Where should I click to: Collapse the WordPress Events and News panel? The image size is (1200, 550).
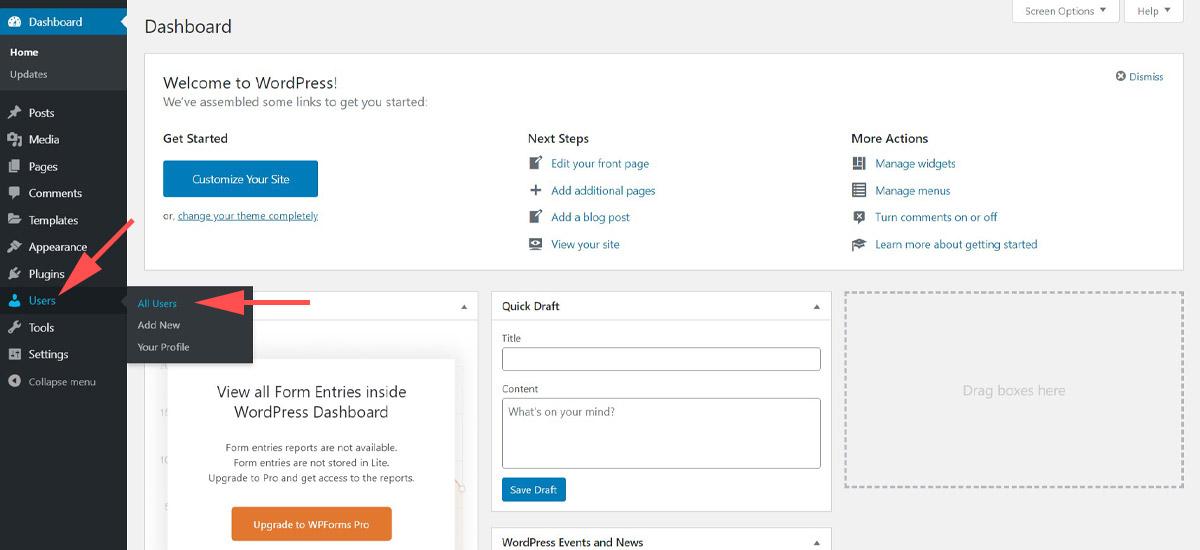pos(816,543)
